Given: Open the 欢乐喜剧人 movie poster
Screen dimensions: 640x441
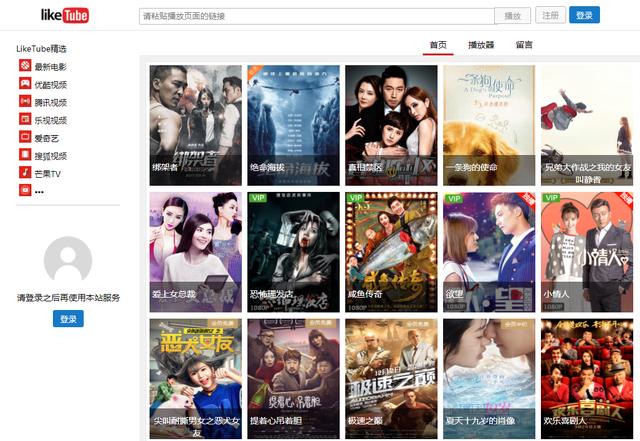Looking at the screenshot, I should [587, 379].
